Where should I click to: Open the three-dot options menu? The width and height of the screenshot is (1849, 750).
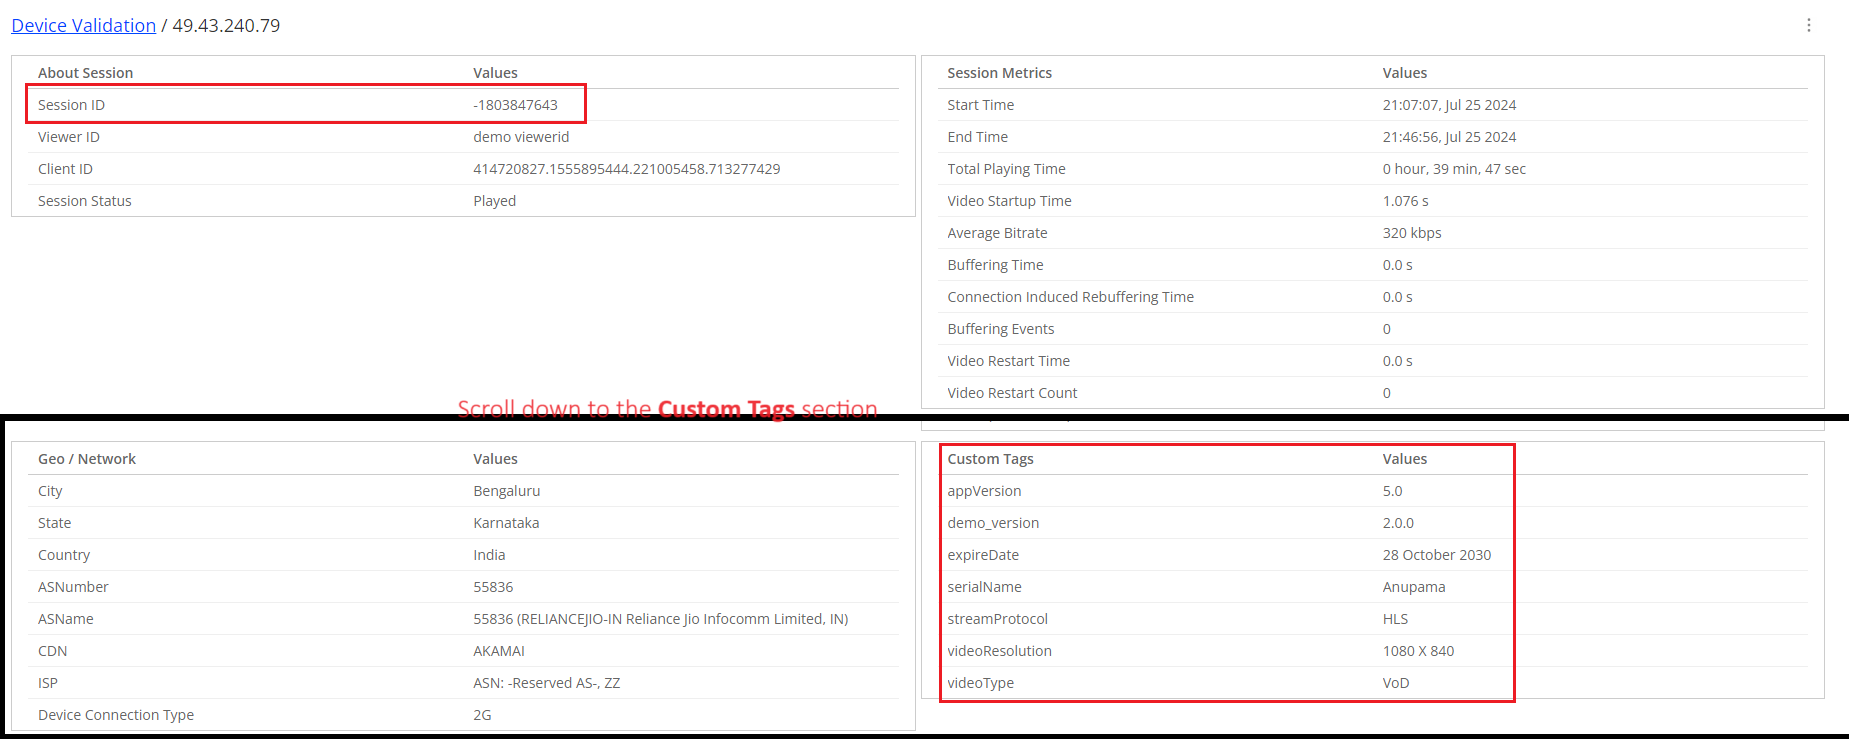point(1808,25)
